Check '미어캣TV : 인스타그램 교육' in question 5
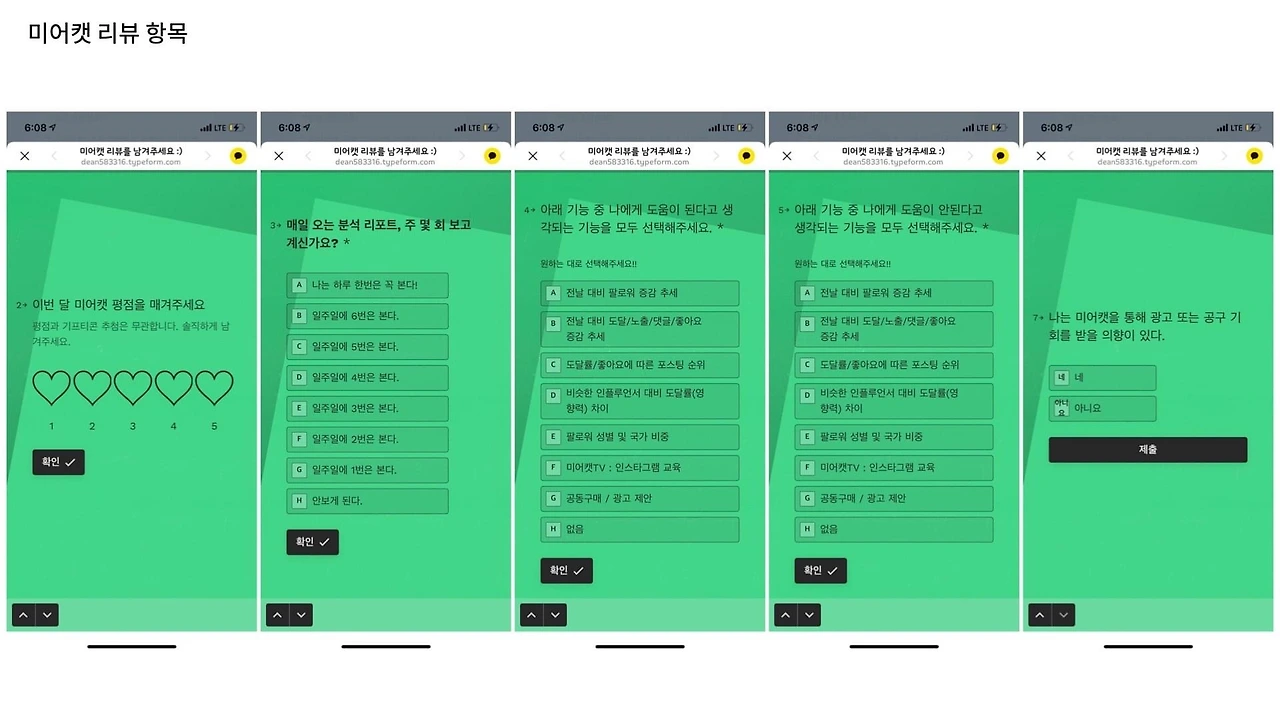1280x720 pixels. 894,467
